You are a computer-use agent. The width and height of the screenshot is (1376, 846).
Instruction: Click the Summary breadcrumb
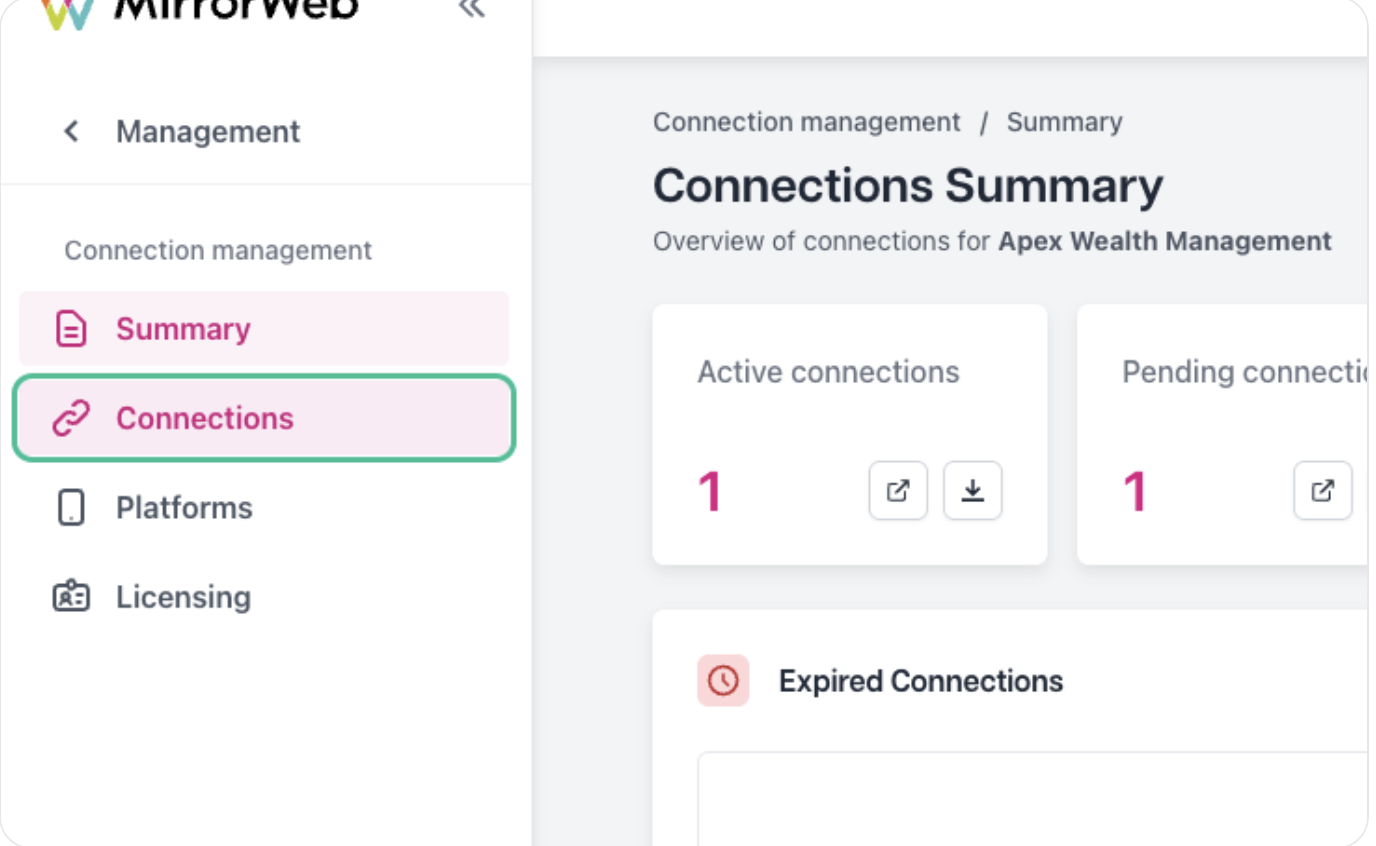tap(1064, 122)
